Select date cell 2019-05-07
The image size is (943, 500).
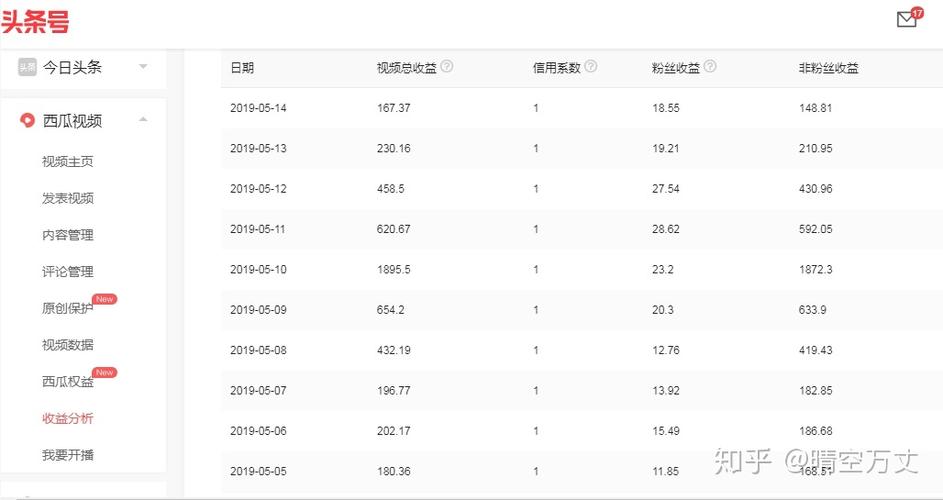(259, 390)
